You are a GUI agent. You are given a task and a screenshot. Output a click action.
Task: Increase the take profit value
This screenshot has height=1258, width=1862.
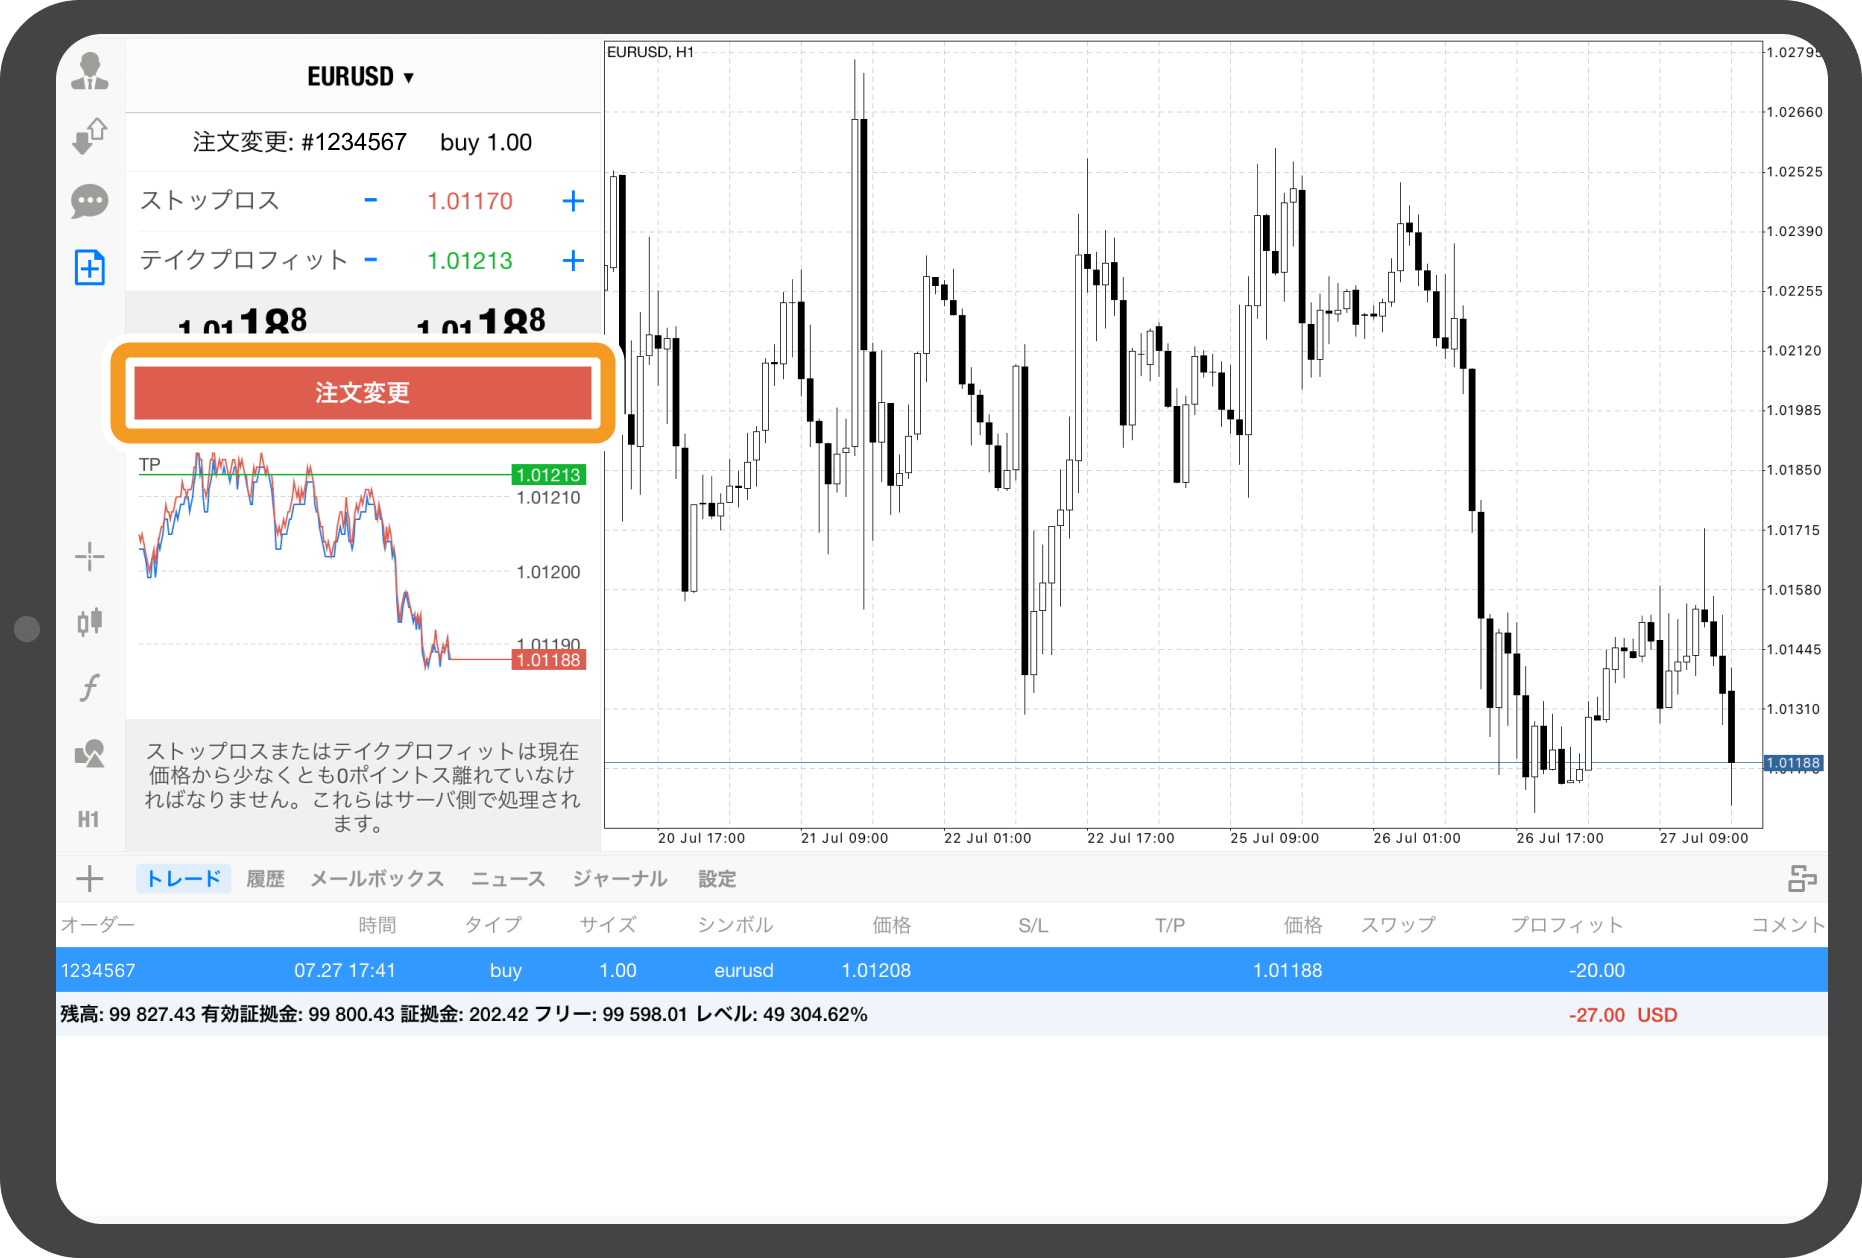tap(573, 261)
